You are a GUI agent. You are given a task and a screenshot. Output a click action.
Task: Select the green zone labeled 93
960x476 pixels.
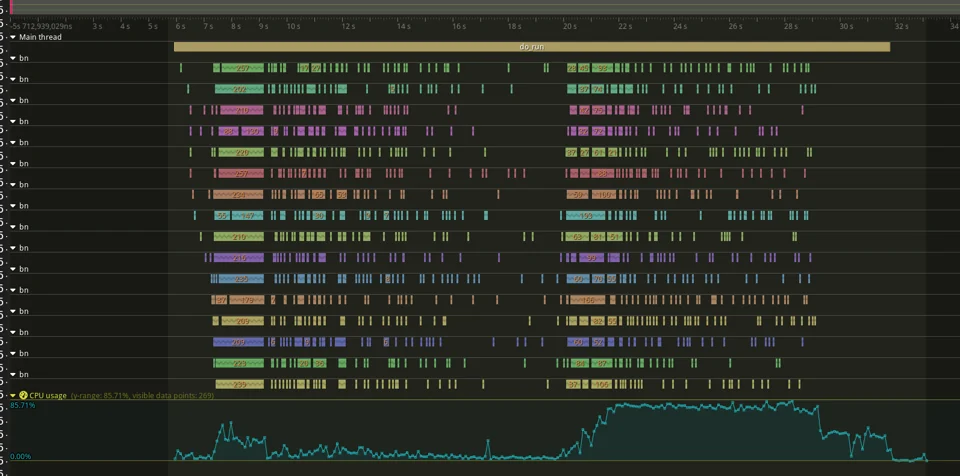pos(602,68)
